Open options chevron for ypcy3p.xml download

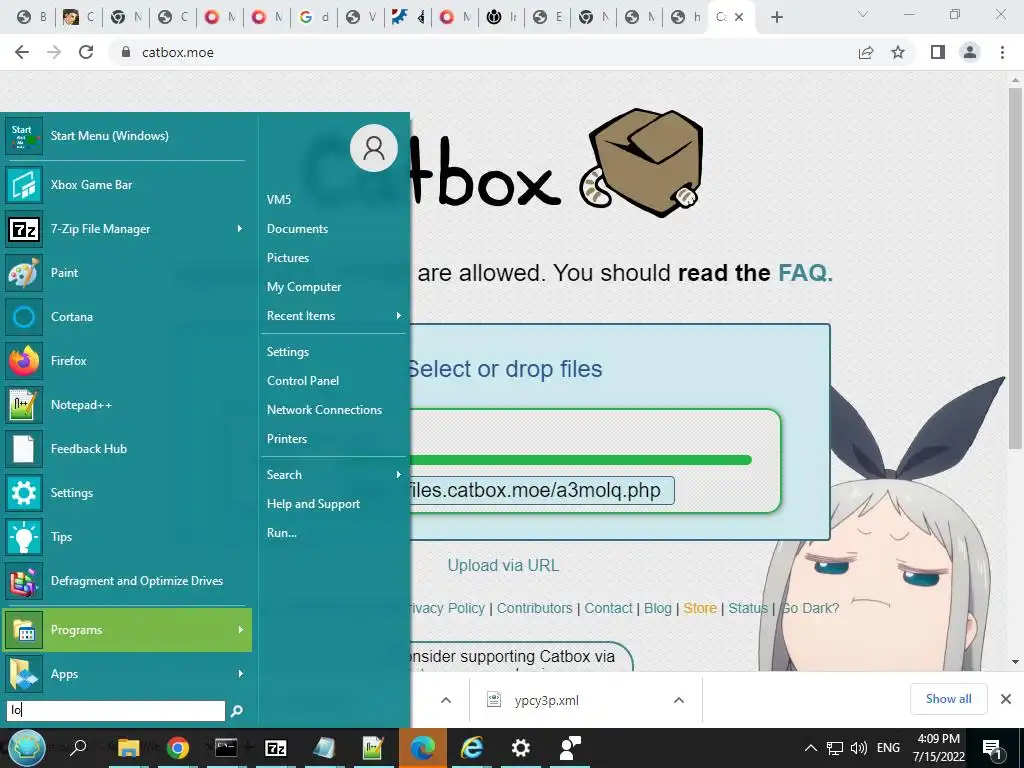click(x=679, y=700)
